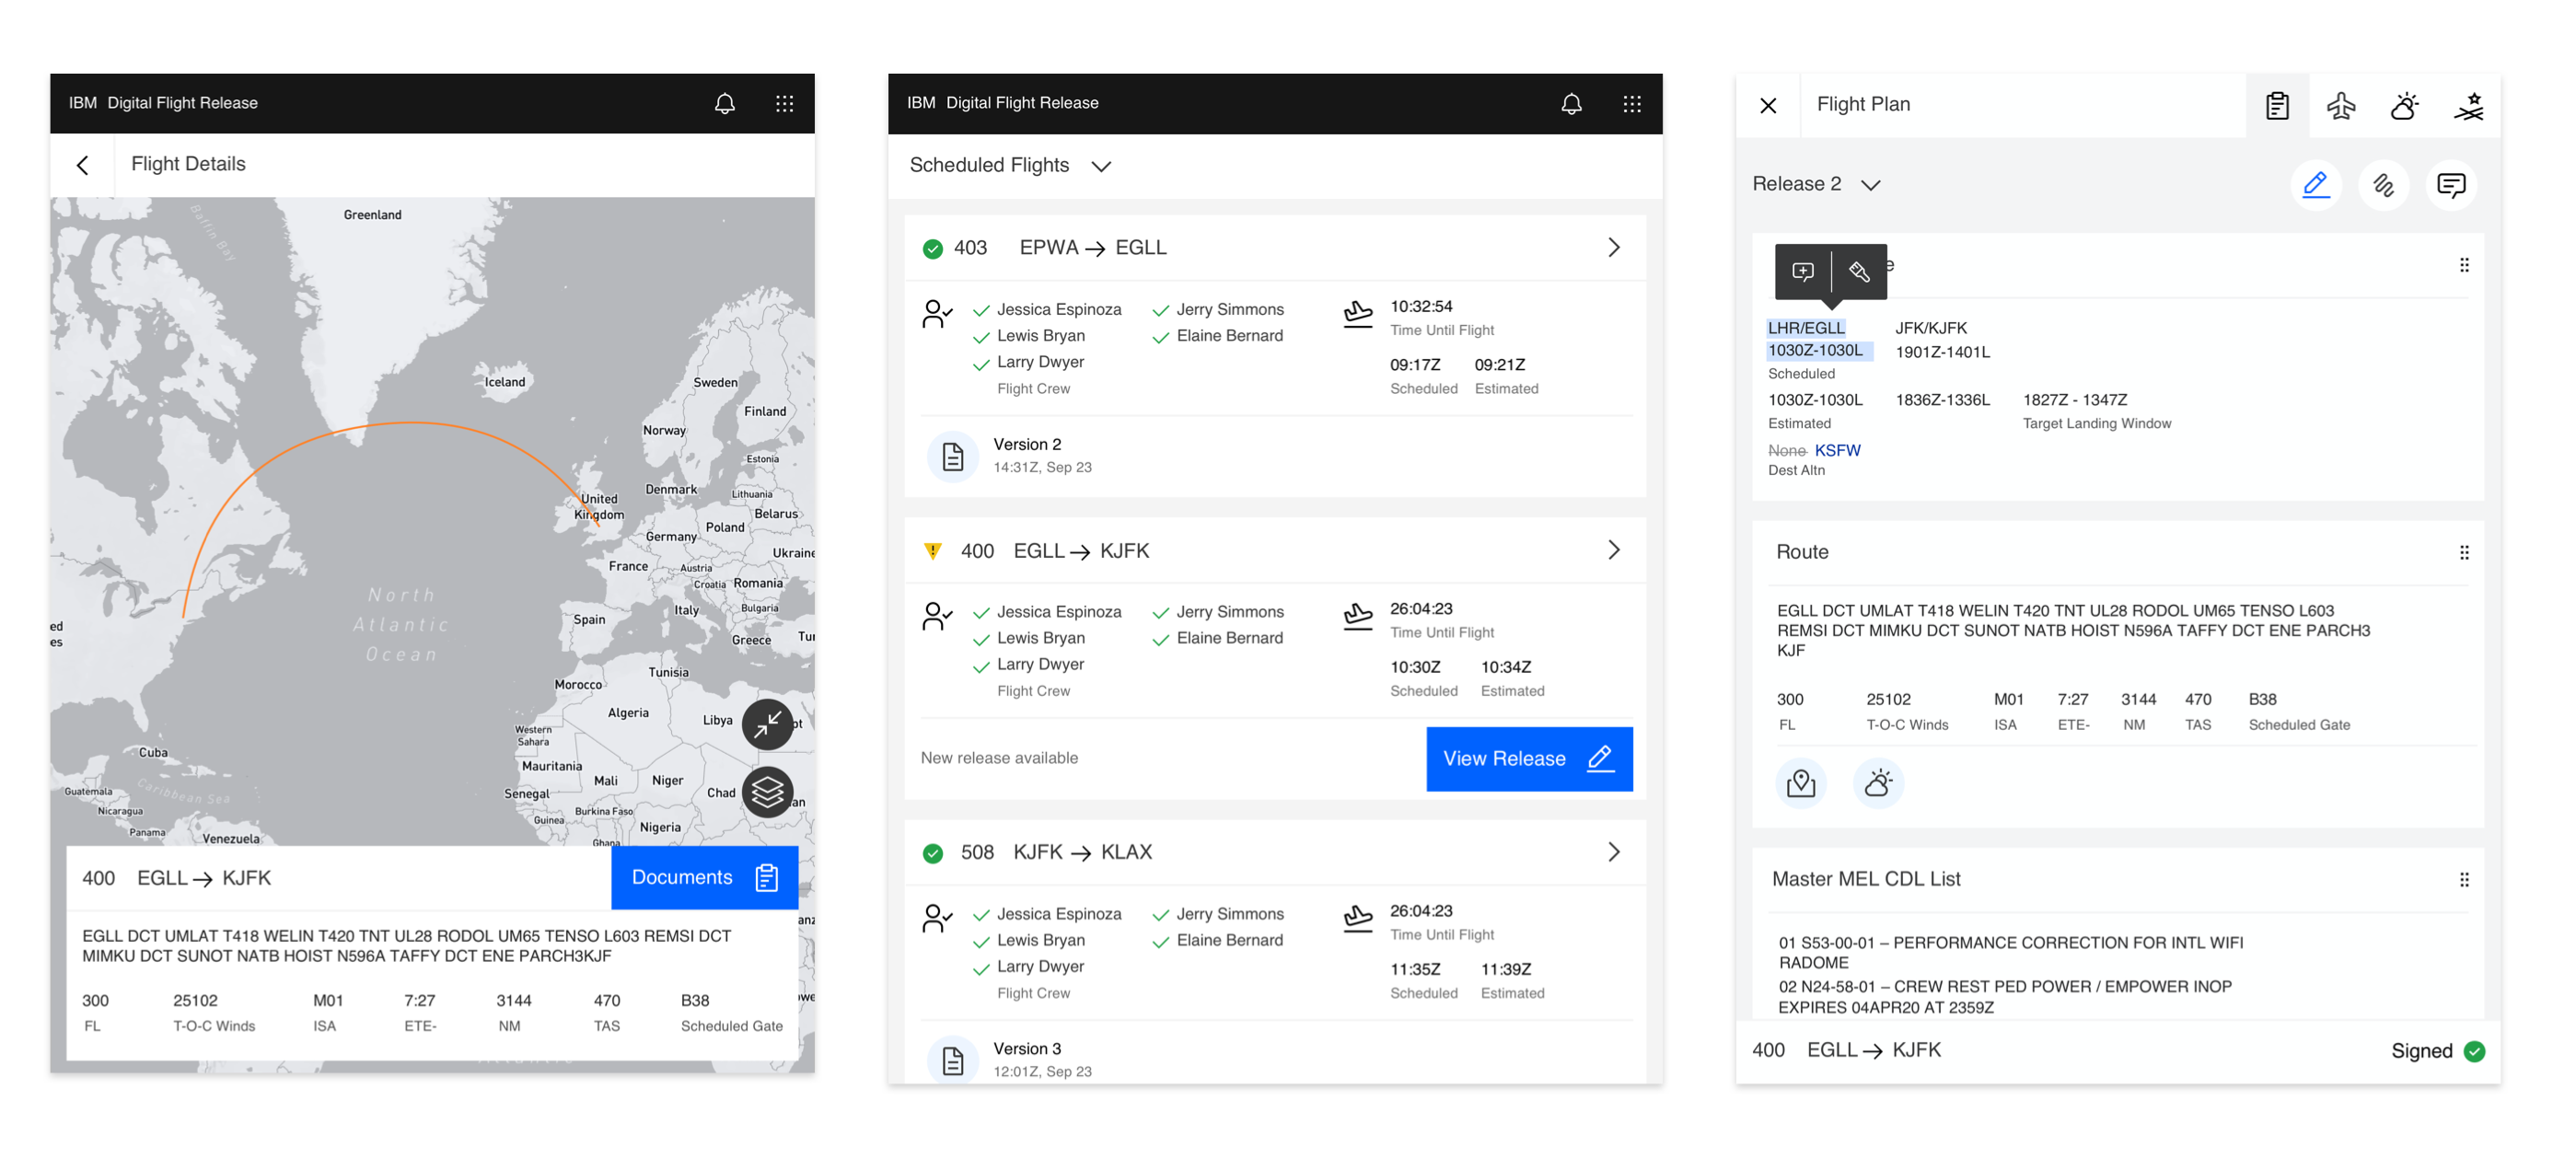Click MEL item 02 N24-58-01
Viewport: 2576px width, 1158px height.
pos(2005,997)
